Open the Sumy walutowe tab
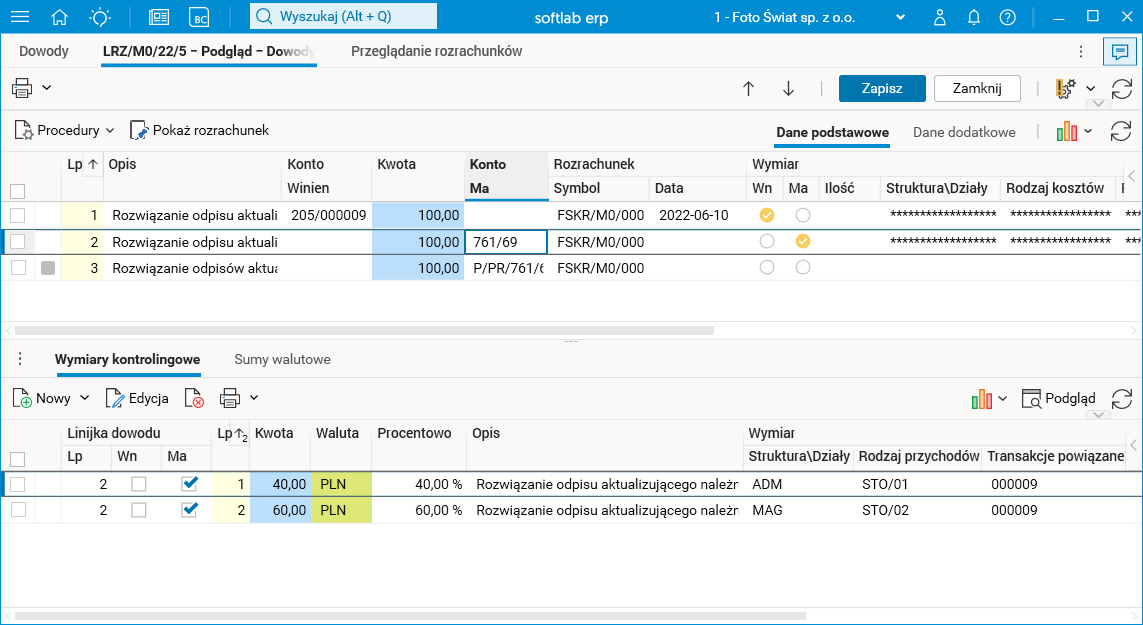 coord(282,359)
